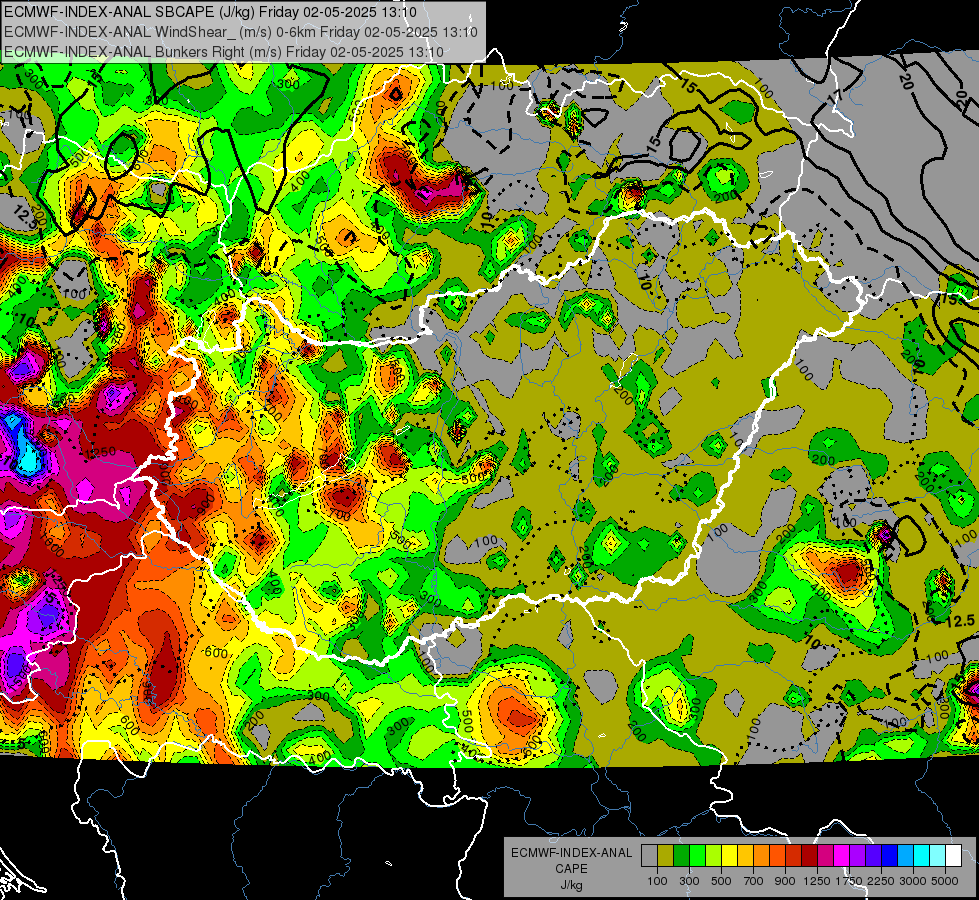Viewport: 979px width, 900px height.
Task: Click the red-orange legend swatch before 900
Action: [x=777, y=856]
